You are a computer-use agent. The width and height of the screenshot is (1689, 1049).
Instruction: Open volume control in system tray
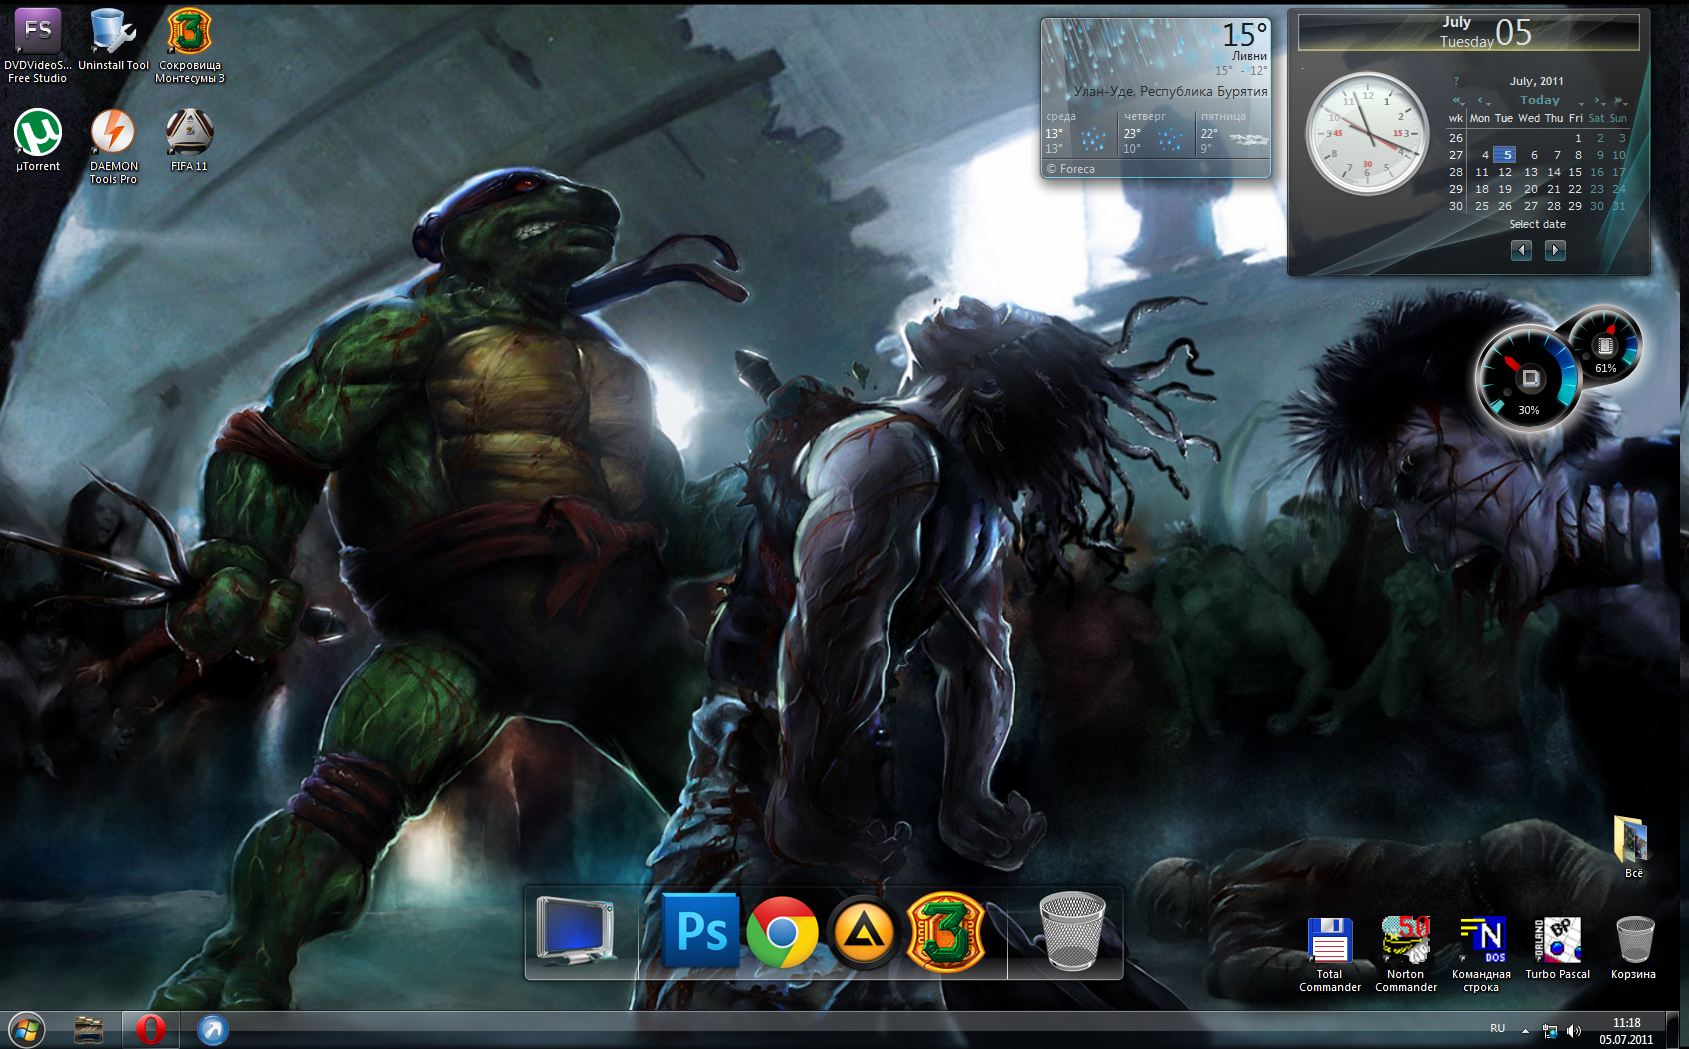1574,1030
